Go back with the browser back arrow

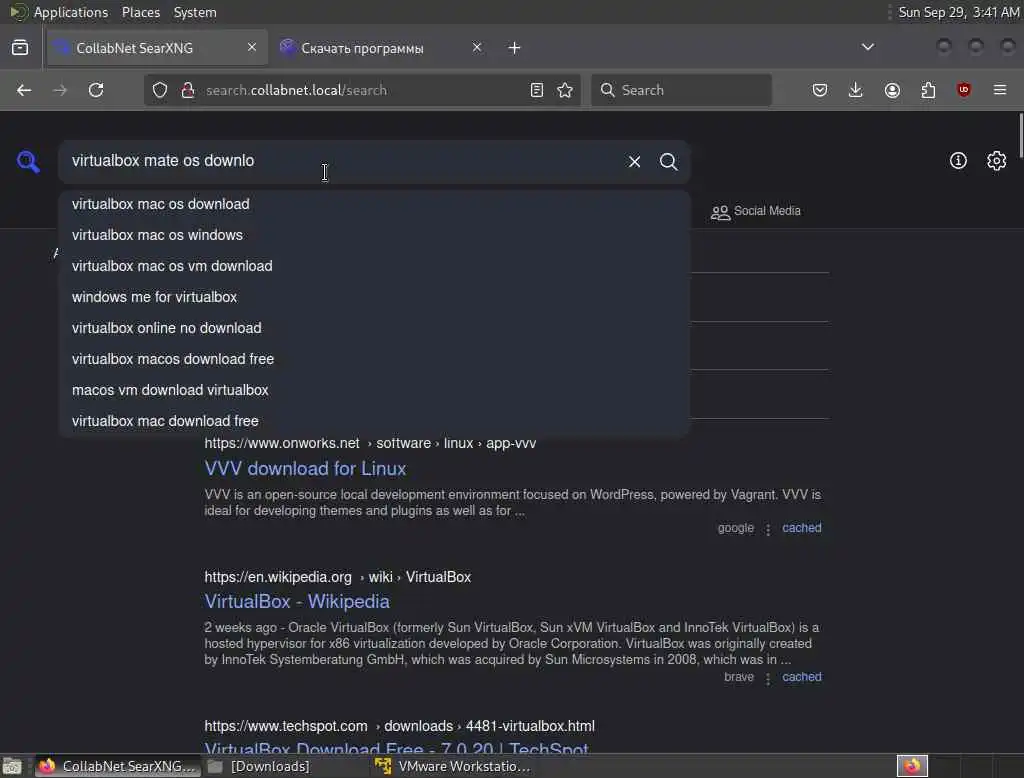click(x=24, y=90)
